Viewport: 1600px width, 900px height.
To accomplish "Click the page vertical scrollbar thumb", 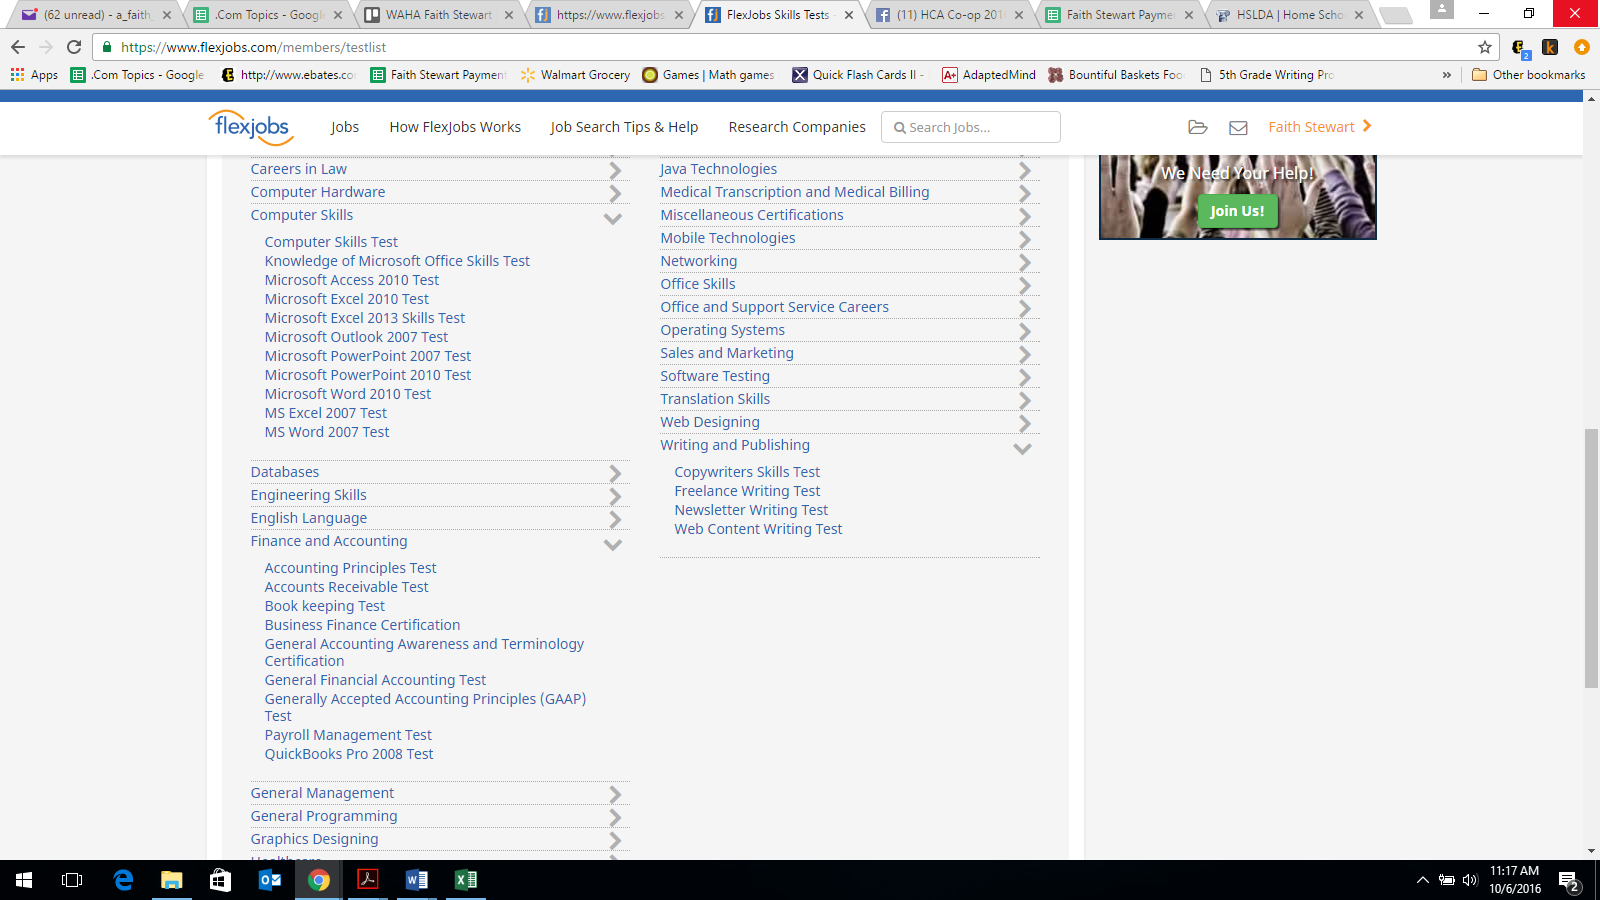I will tap(1591, 558).
